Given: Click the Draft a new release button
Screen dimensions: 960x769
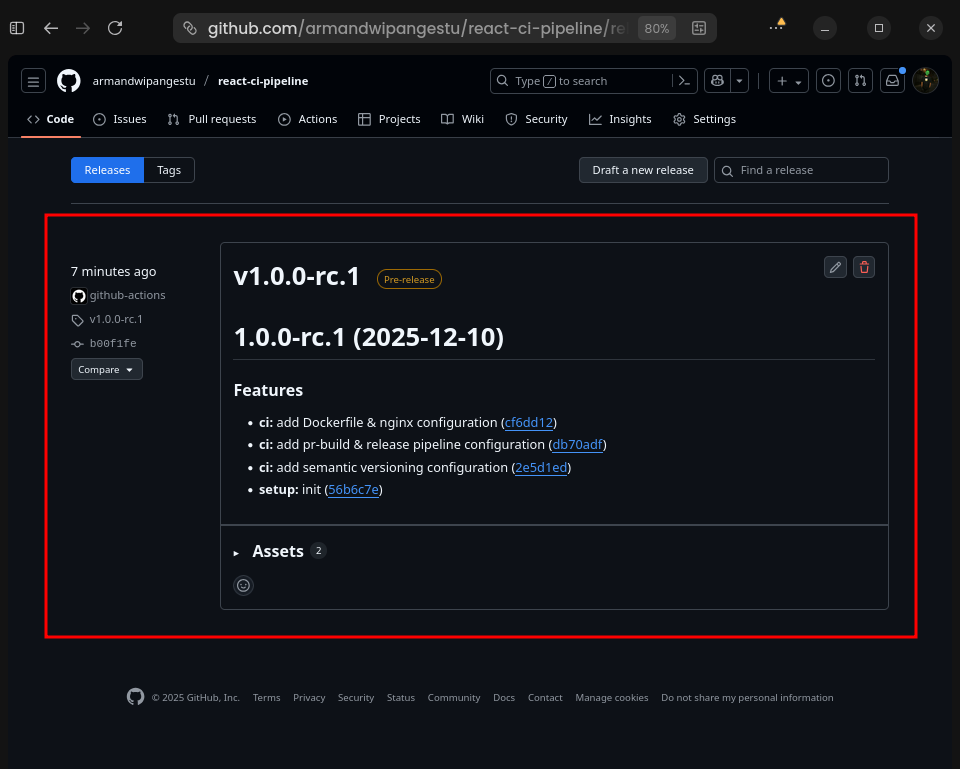Looking at the screenshot, I should [x=643, y=170].
